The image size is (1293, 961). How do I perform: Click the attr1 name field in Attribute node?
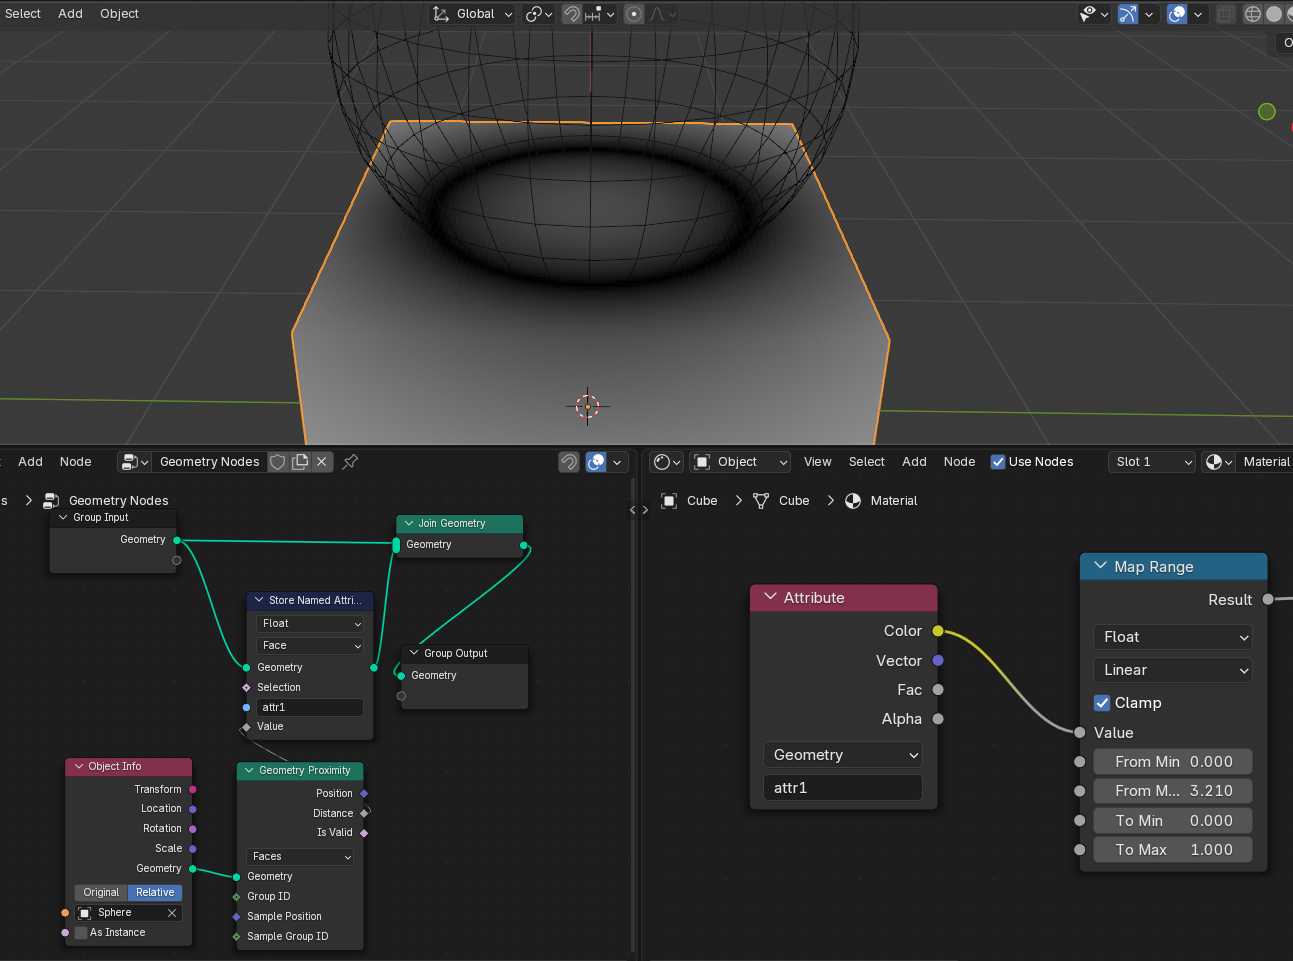842,788
